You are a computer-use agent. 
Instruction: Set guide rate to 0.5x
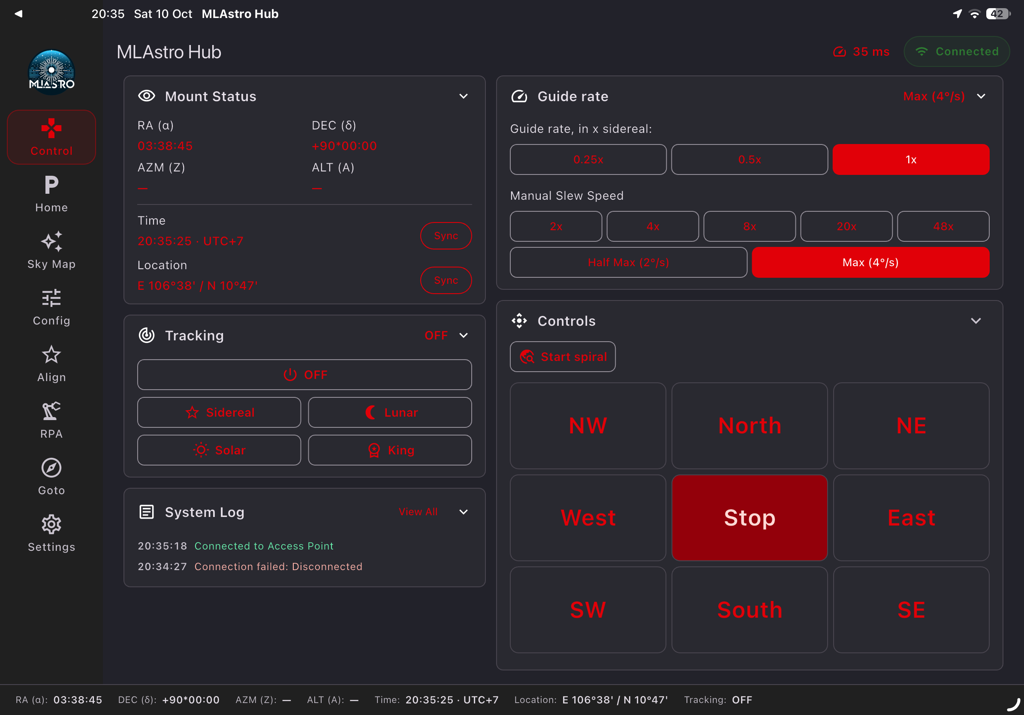point(750,159)
